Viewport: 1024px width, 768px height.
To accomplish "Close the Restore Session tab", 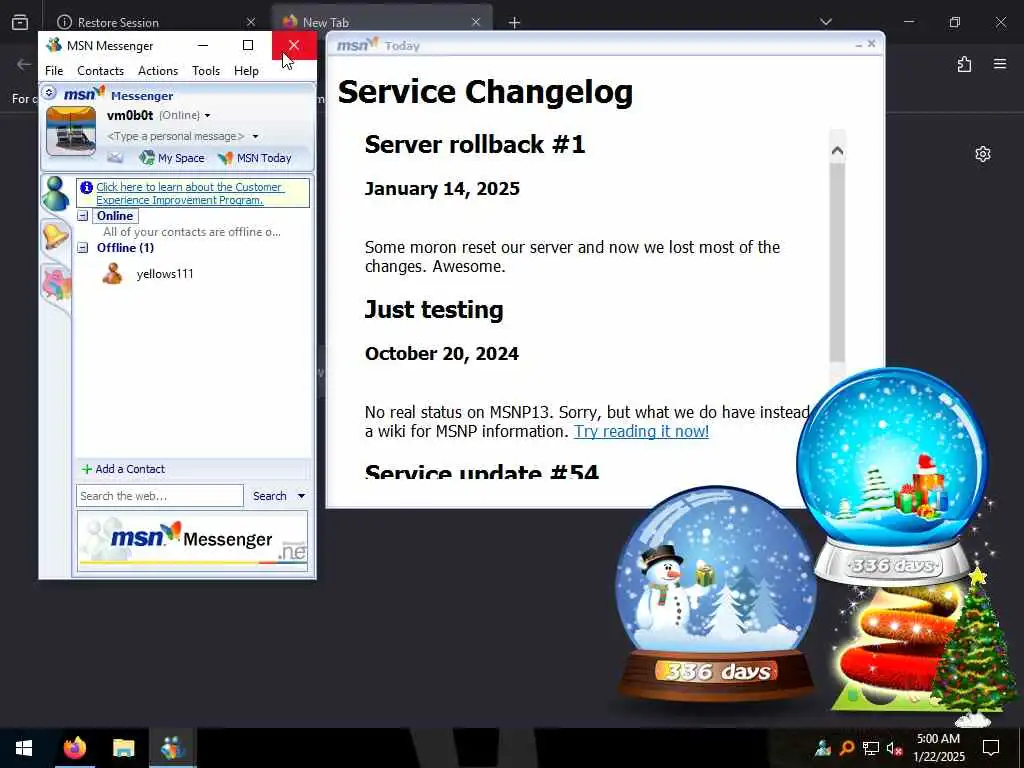I will click(251, 22).
